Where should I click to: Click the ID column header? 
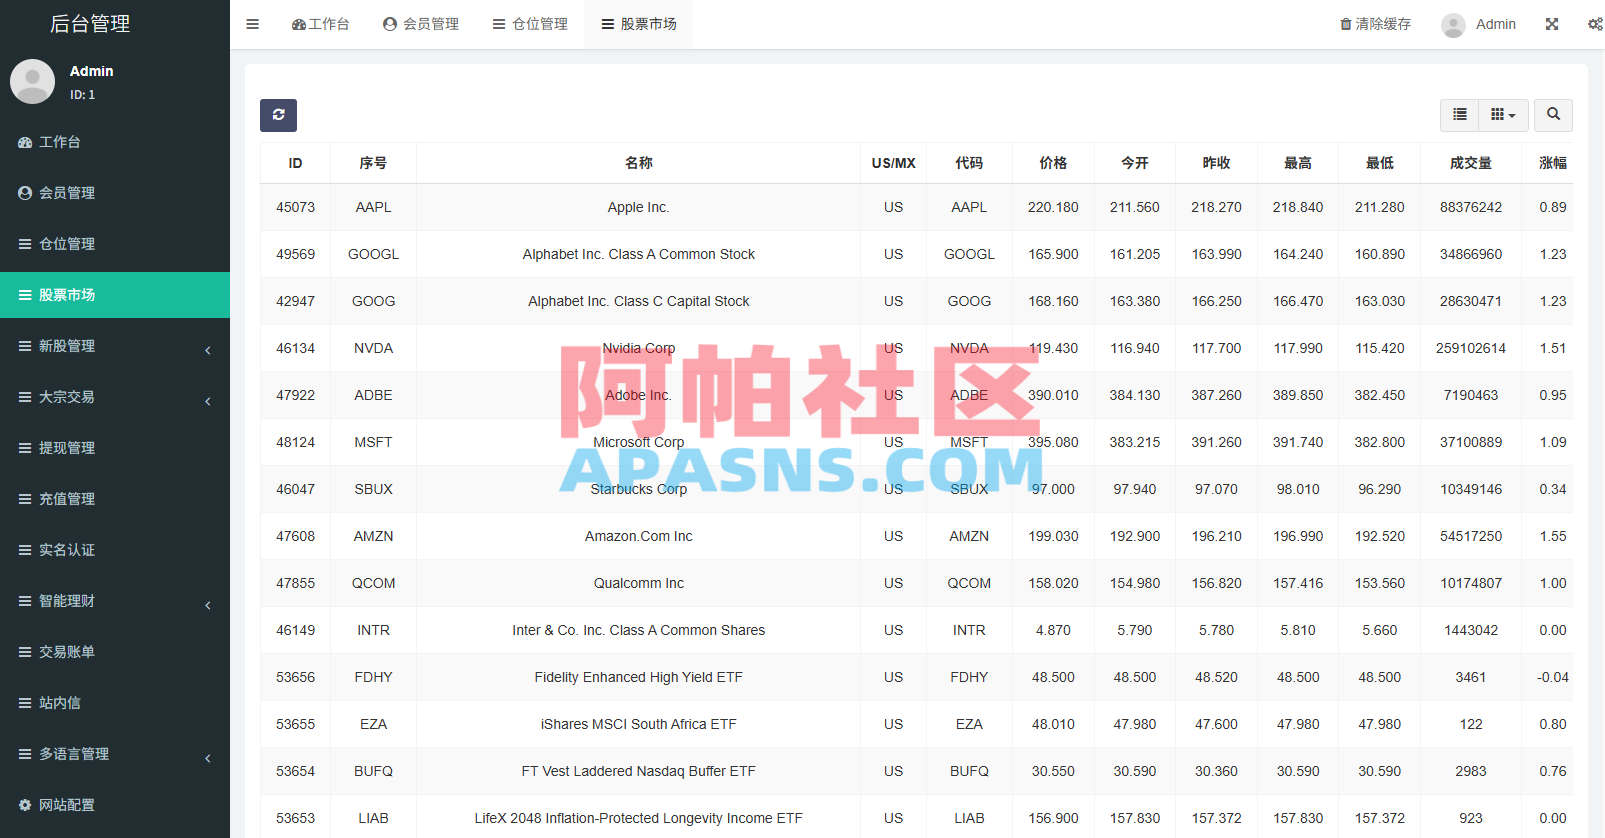point(295,163)
